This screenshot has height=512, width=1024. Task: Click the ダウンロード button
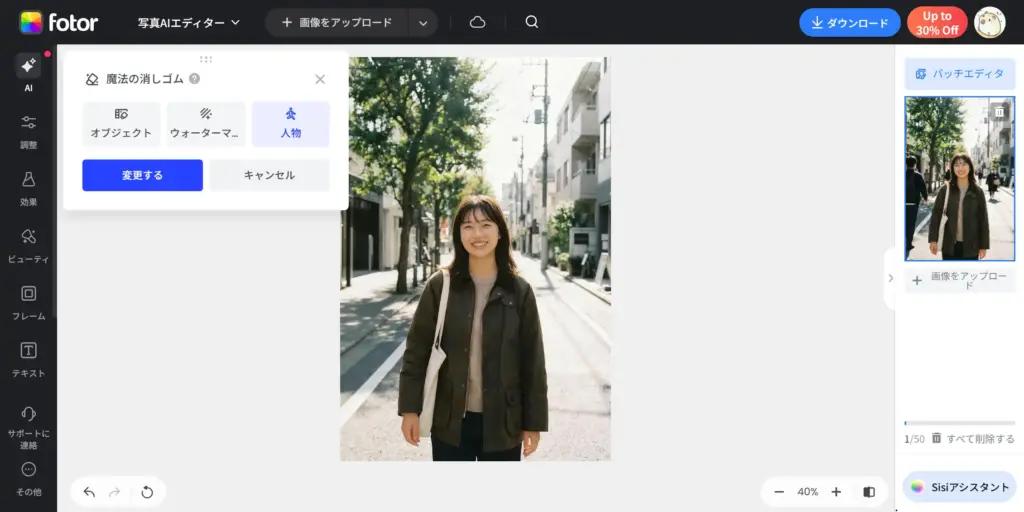(x=850, y=23)
